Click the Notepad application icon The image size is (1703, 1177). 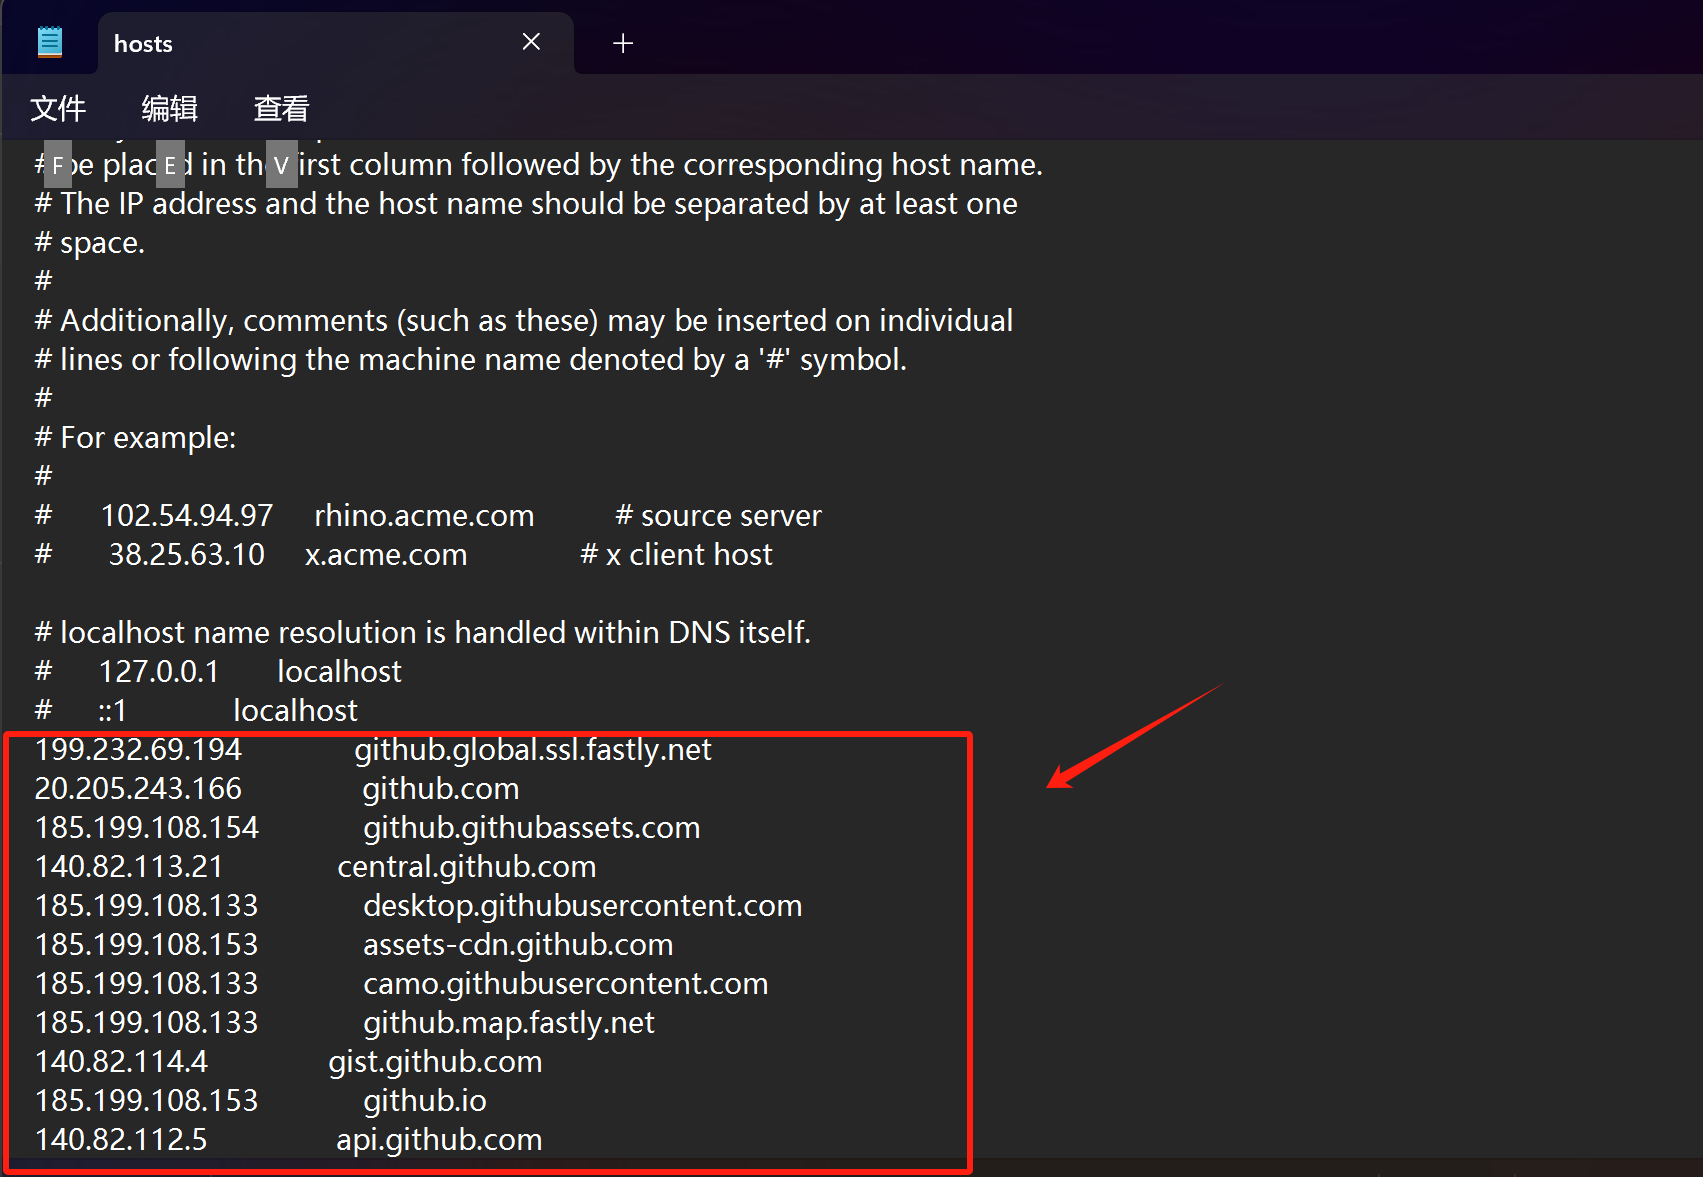pyautogui.click(x=49, y=40)
